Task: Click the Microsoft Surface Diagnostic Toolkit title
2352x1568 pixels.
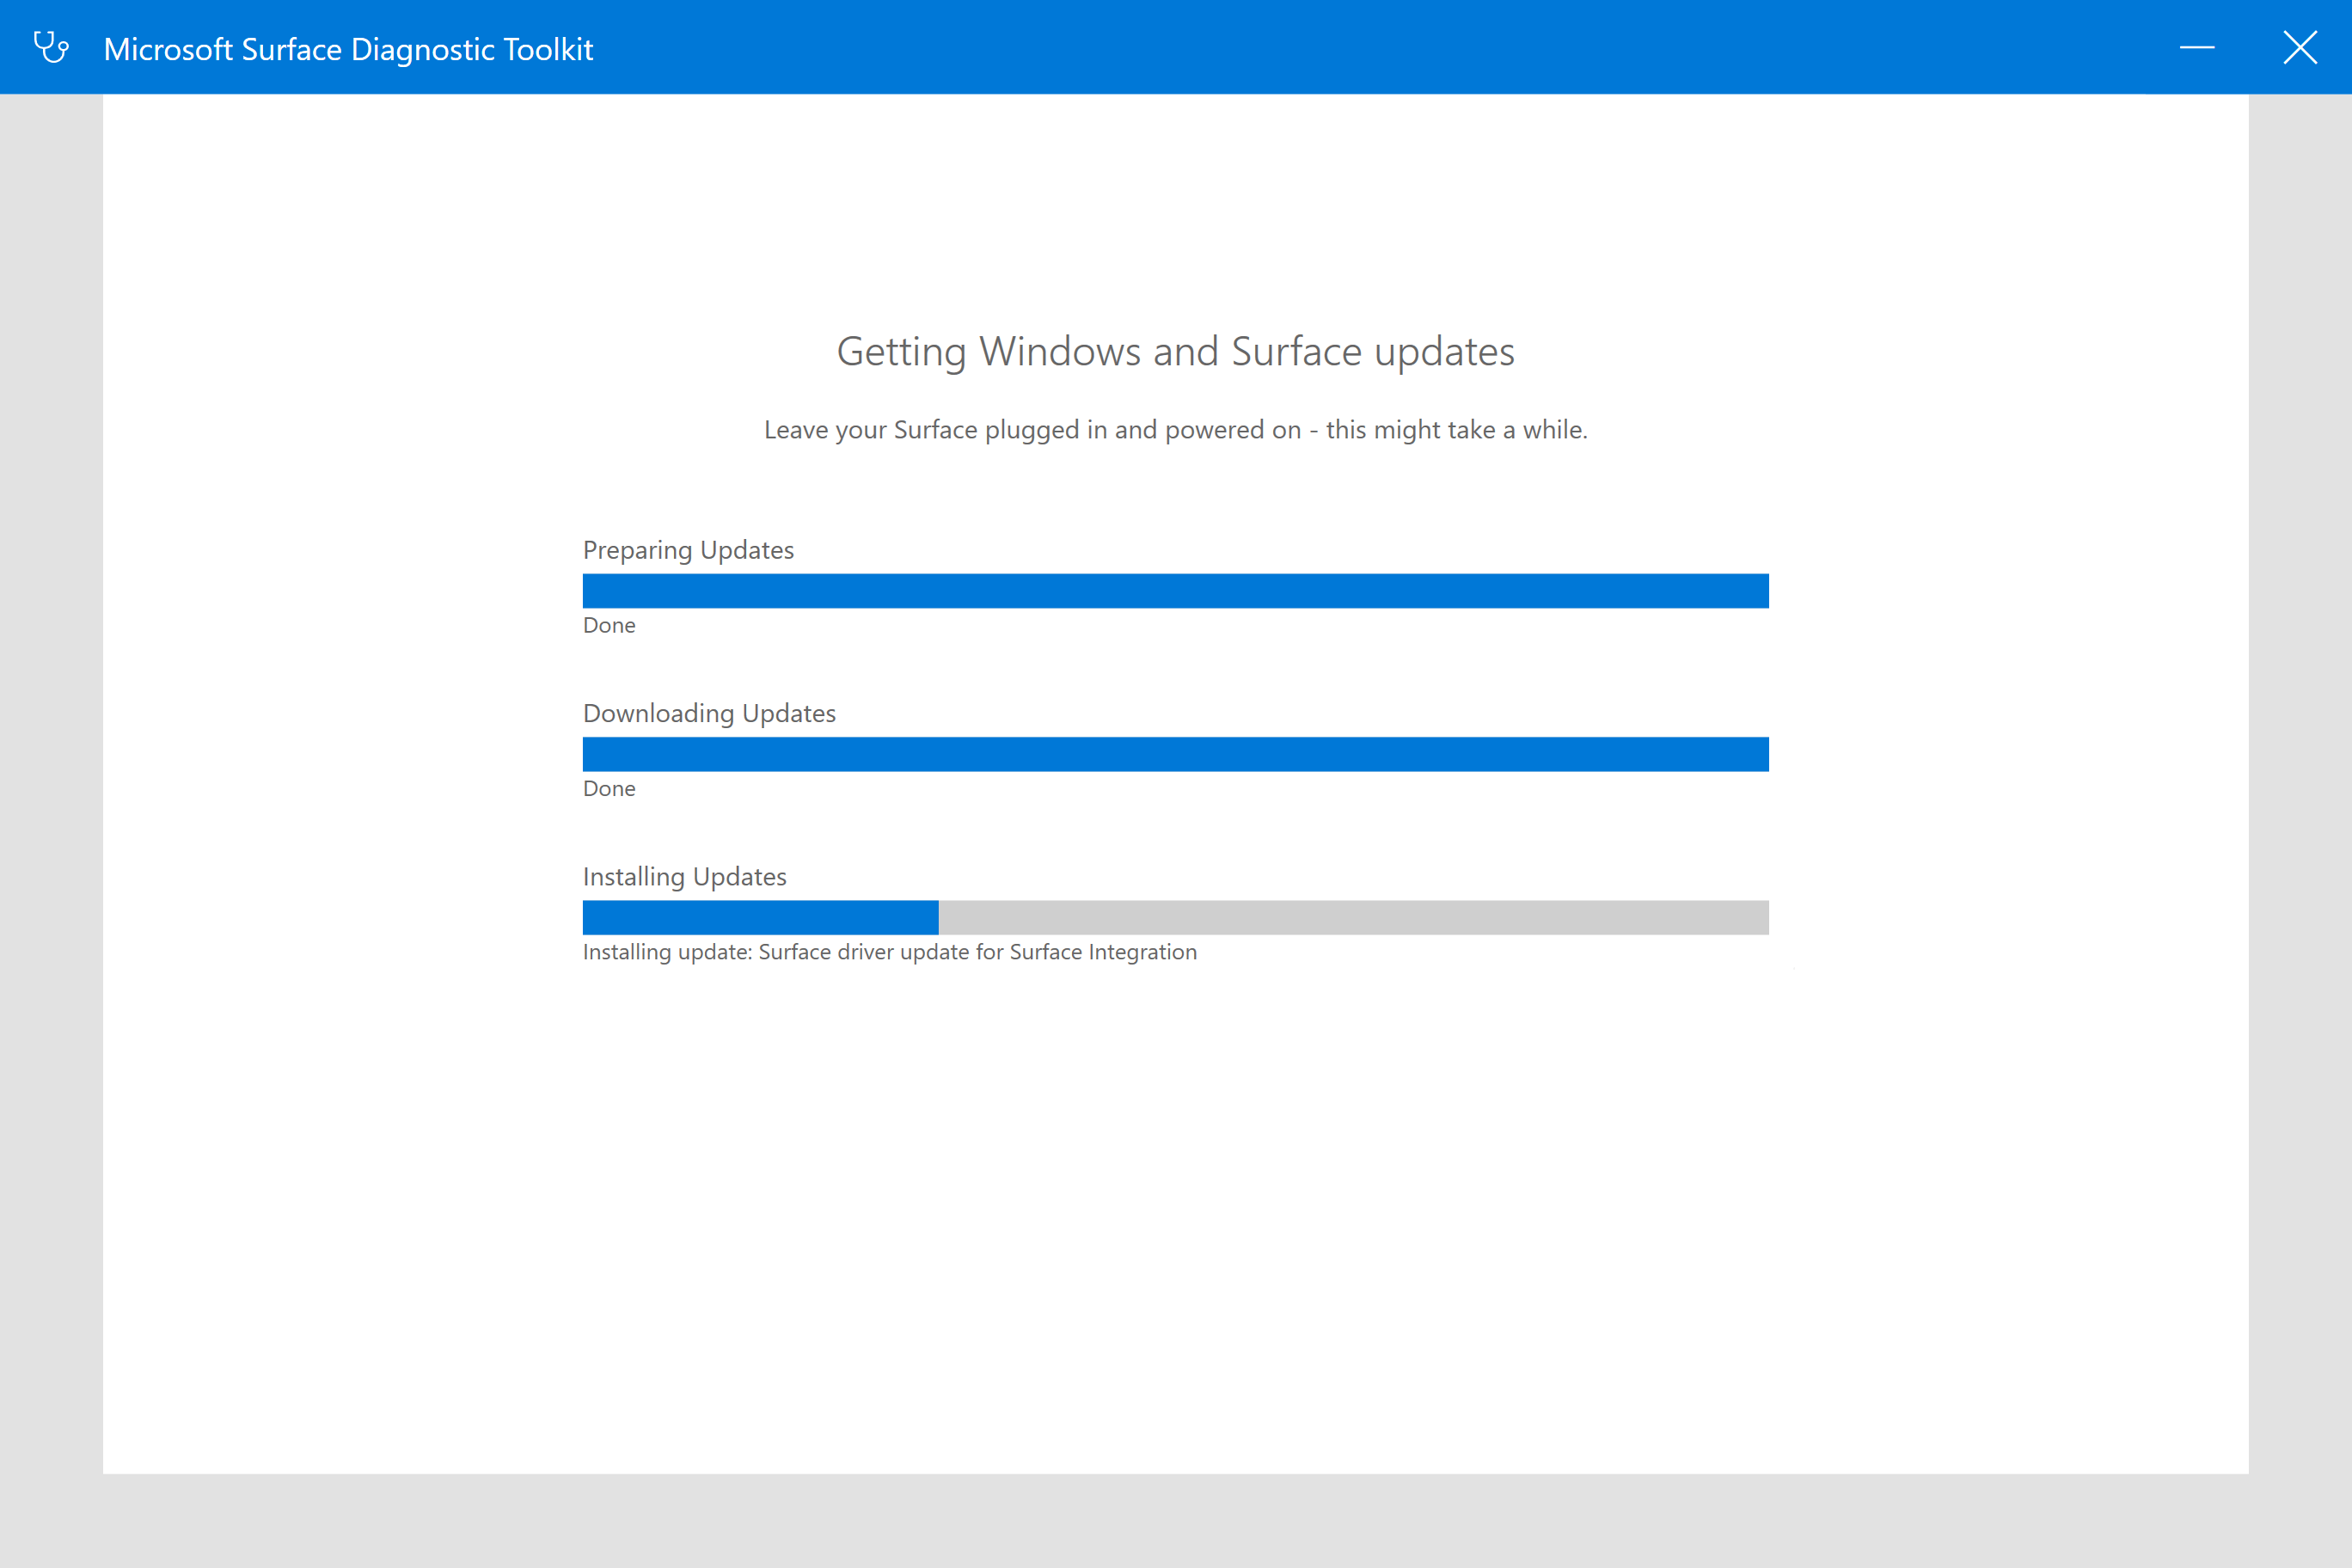Action: (x=348, y=49)
